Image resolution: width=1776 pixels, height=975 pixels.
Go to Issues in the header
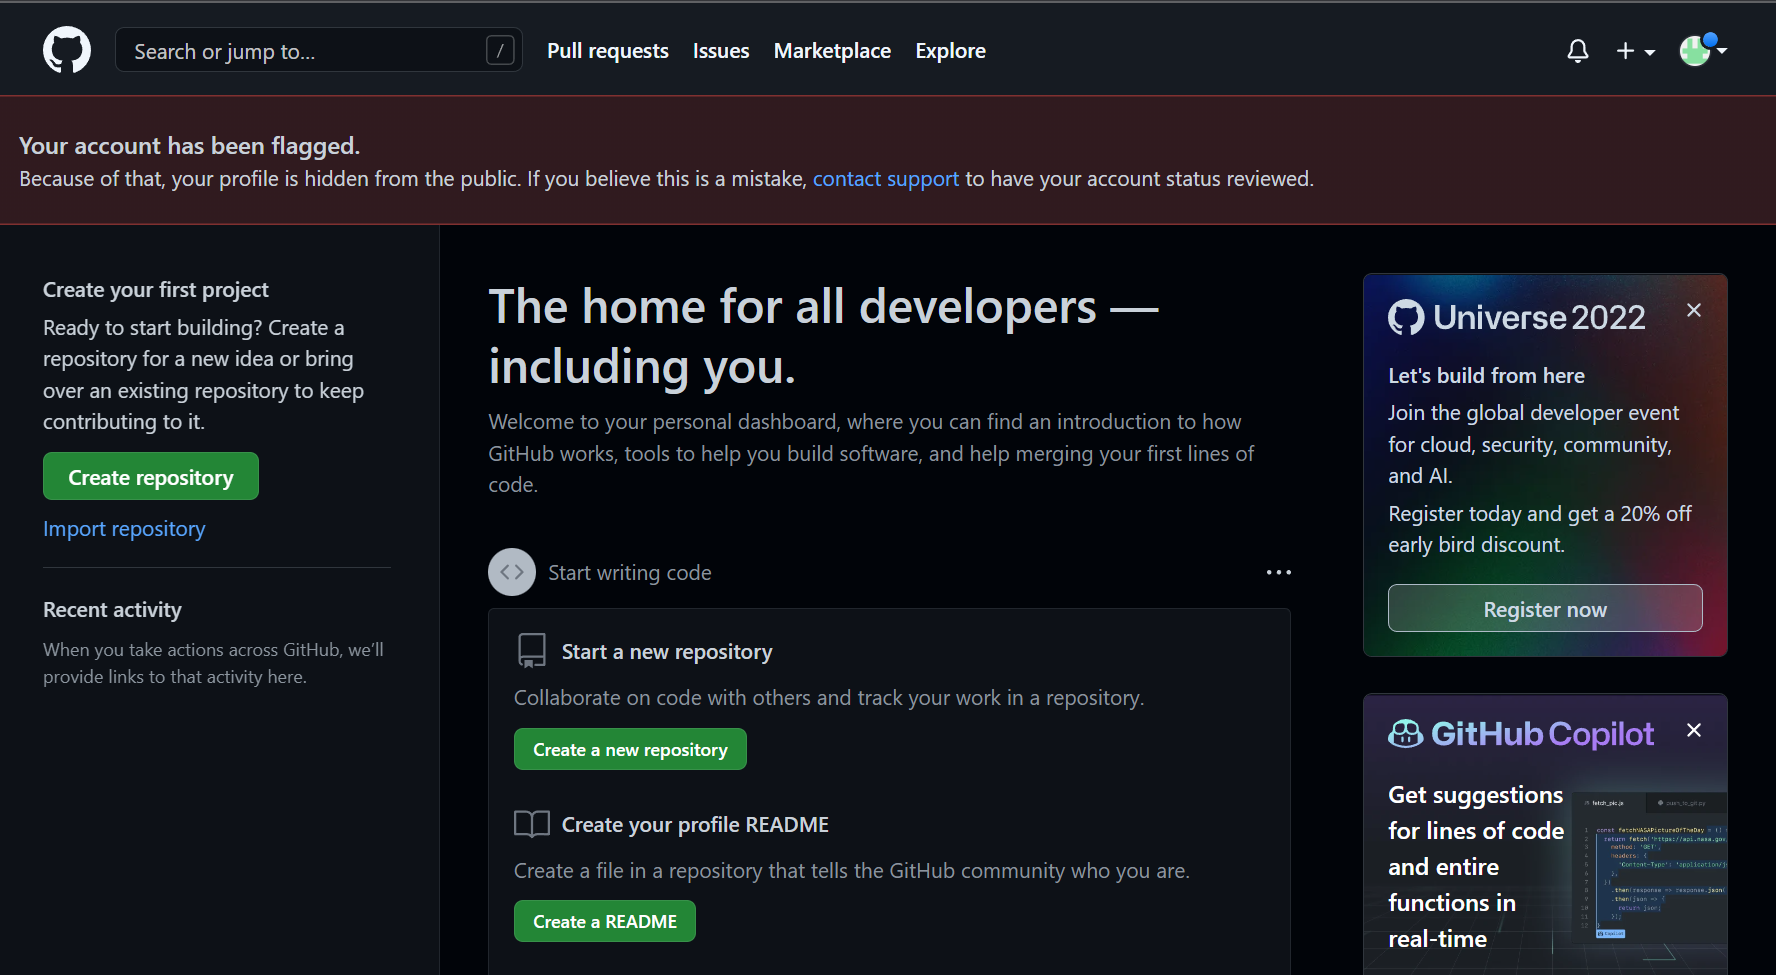[721, 51]
